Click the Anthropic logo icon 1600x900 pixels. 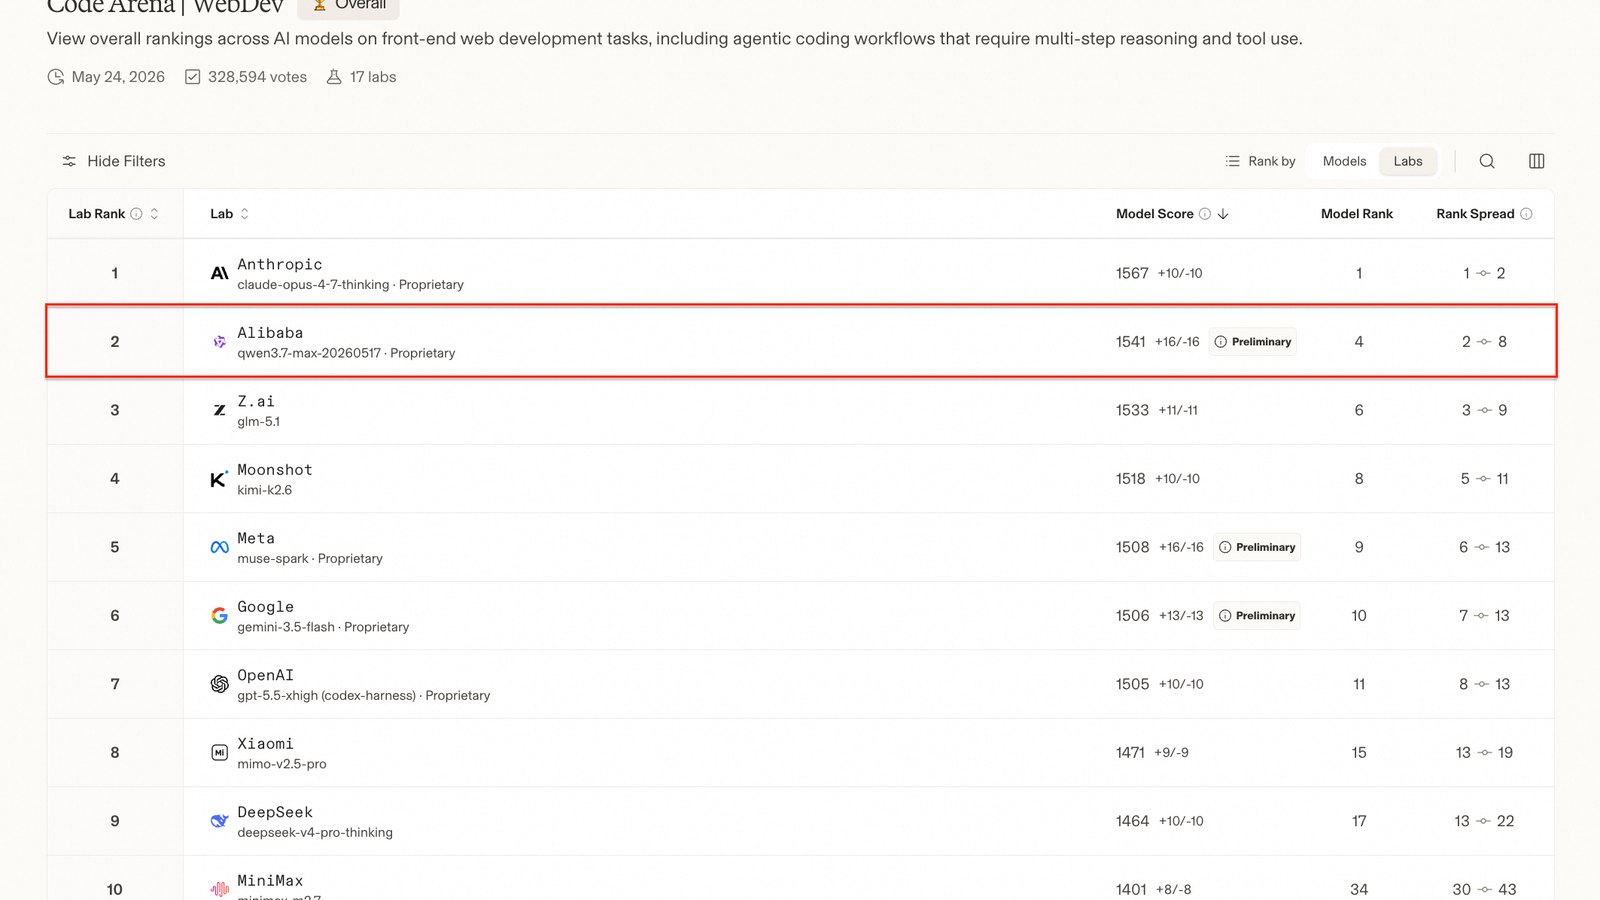[x=219, y=273]
